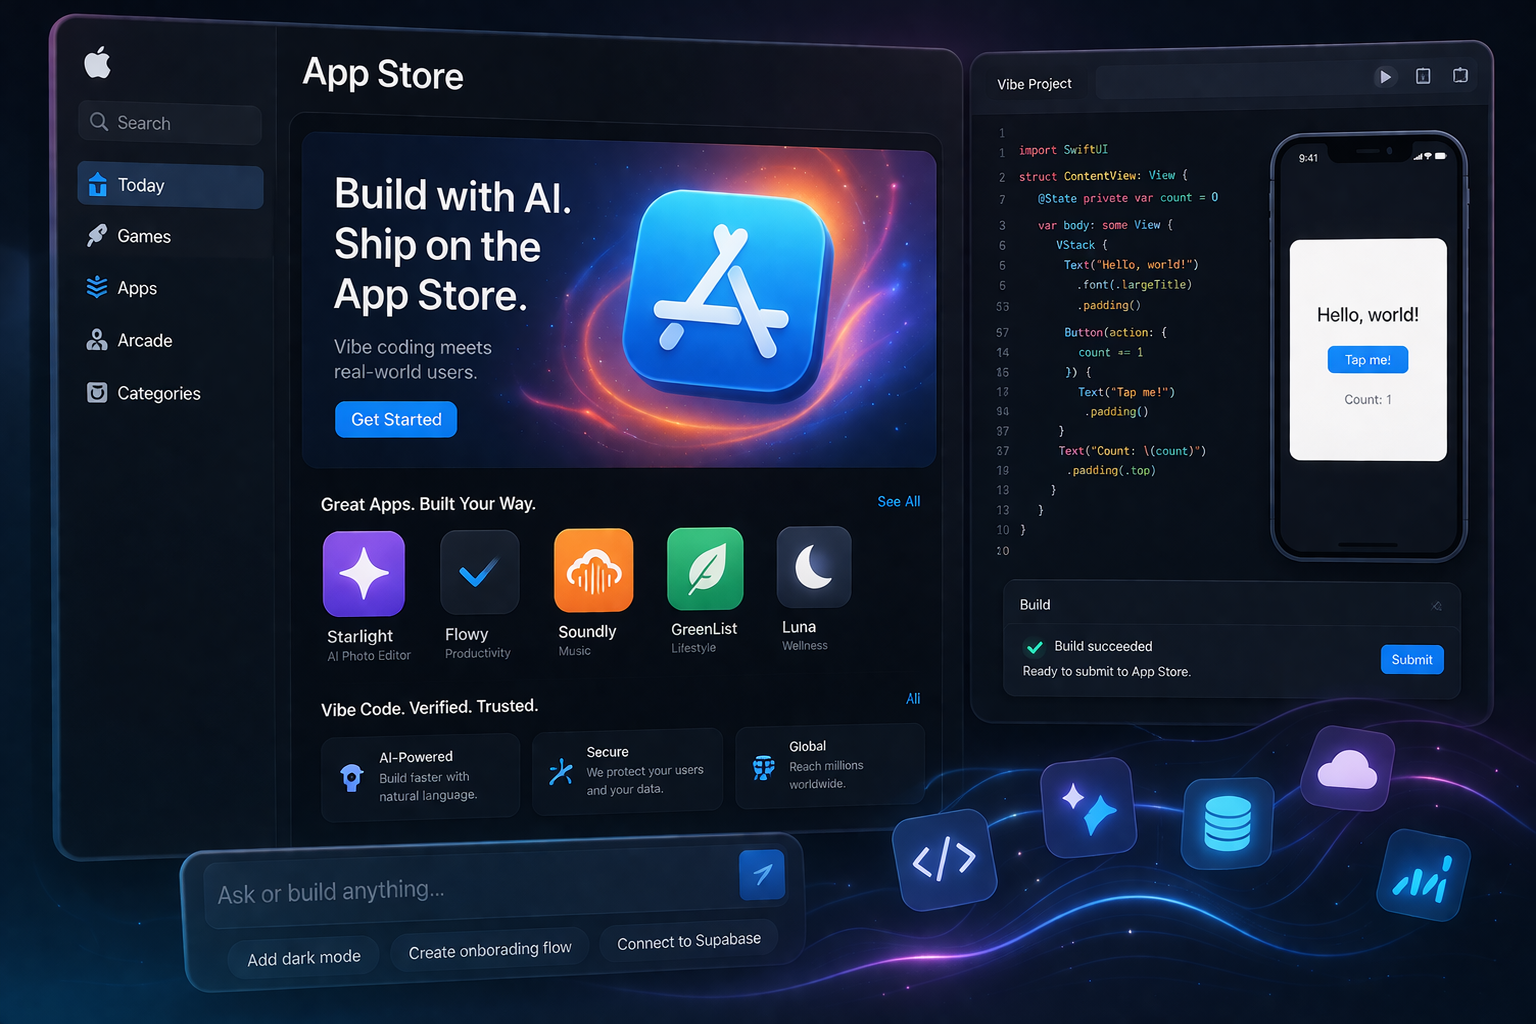Click the floating database icon
Screen dimensions: 1536x1024
tap(1227, 823)
